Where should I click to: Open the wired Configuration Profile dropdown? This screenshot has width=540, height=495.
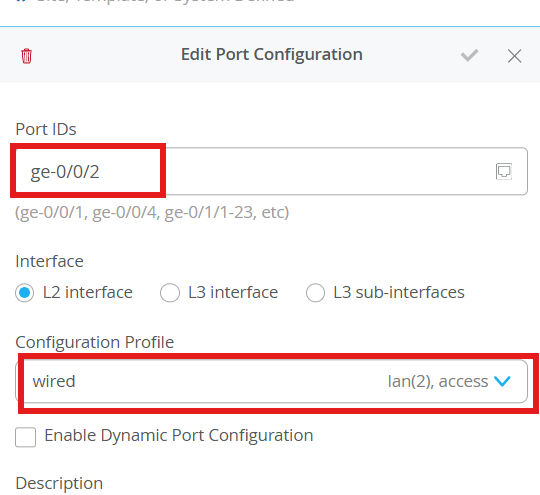coord(271,381)
